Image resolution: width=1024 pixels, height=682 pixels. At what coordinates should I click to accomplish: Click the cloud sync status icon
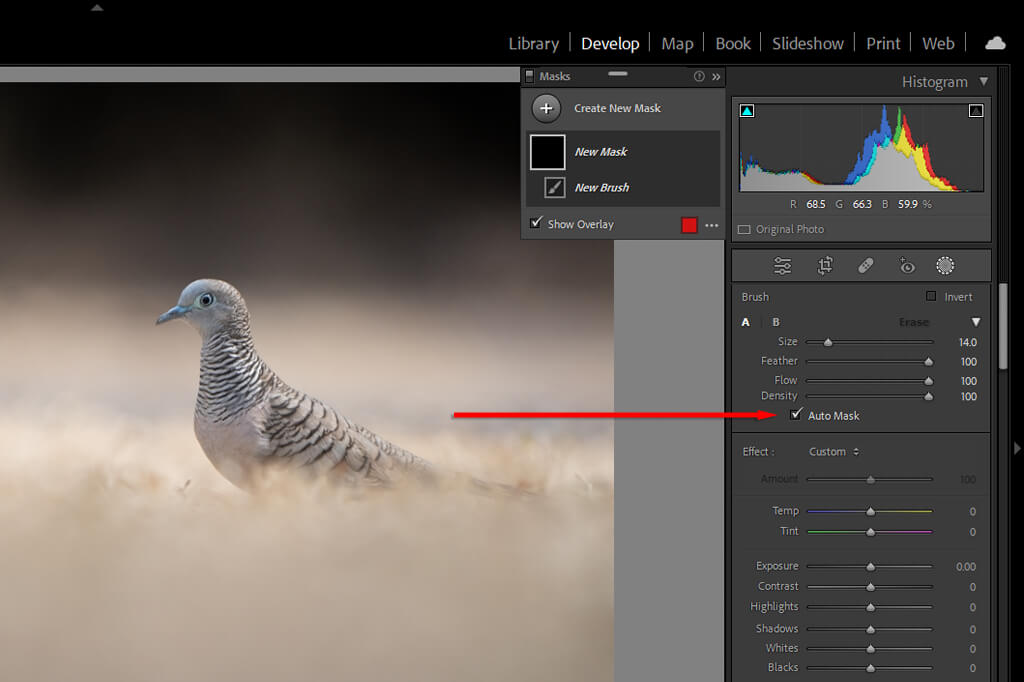pyautogui.click(x=995, y=43)
